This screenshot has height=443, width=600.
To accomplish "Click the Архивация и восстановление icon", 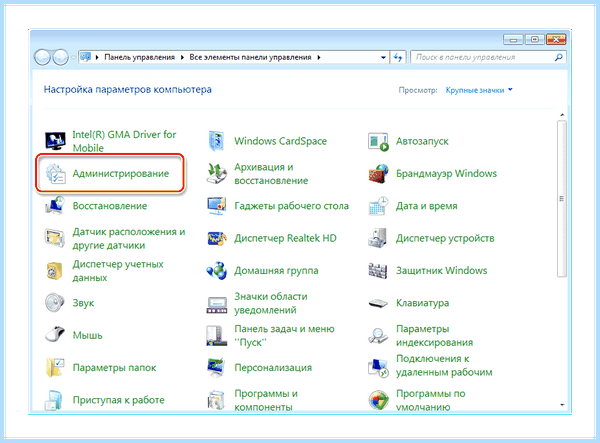I will 217,174.
